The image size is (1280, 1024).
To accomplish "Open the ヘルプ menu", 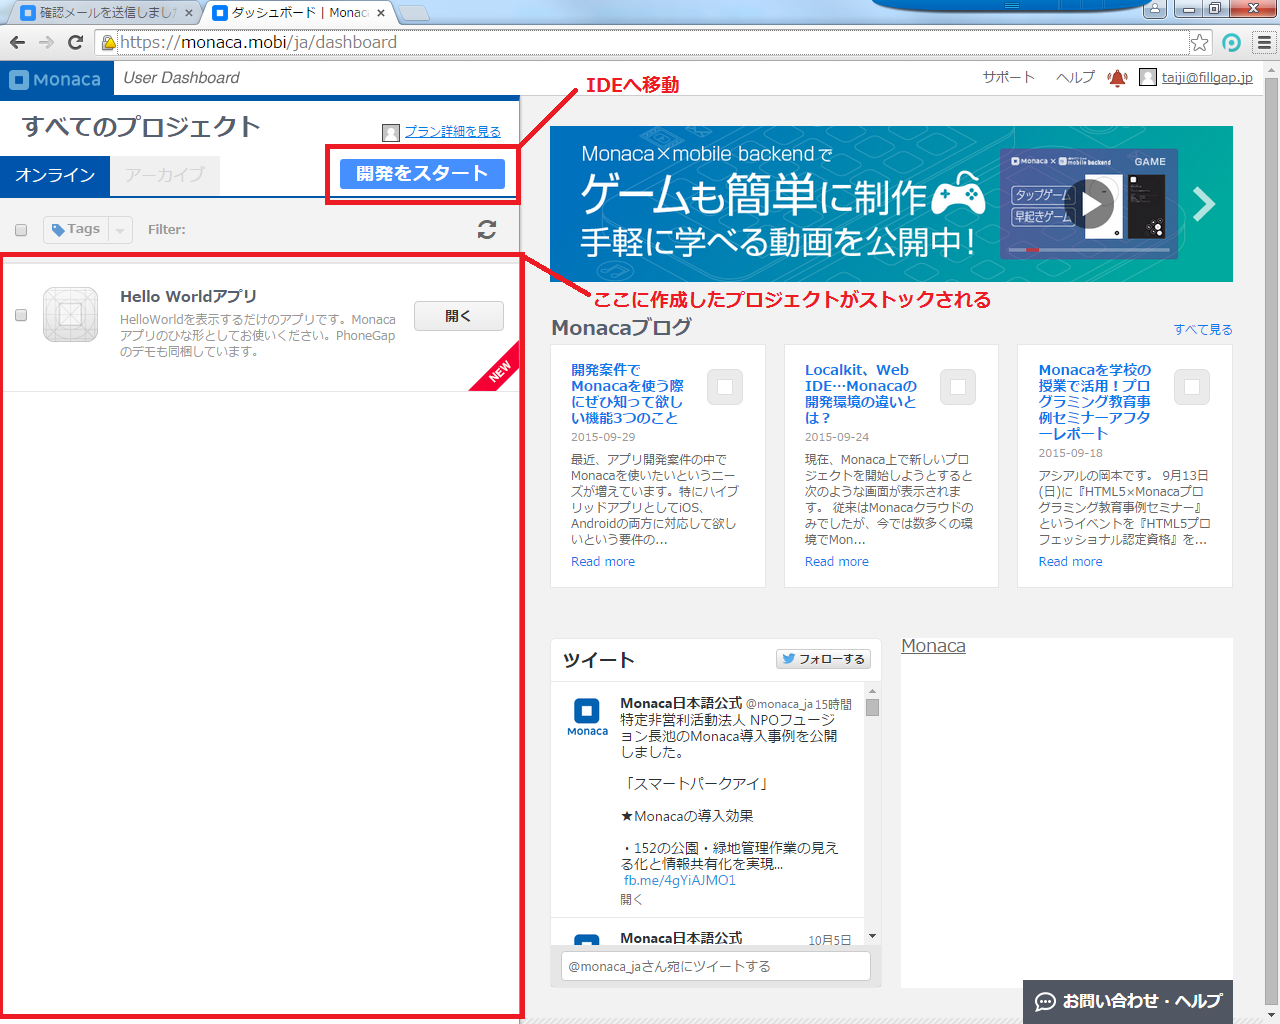I will pyautogui.click(x=1075, y=77).
